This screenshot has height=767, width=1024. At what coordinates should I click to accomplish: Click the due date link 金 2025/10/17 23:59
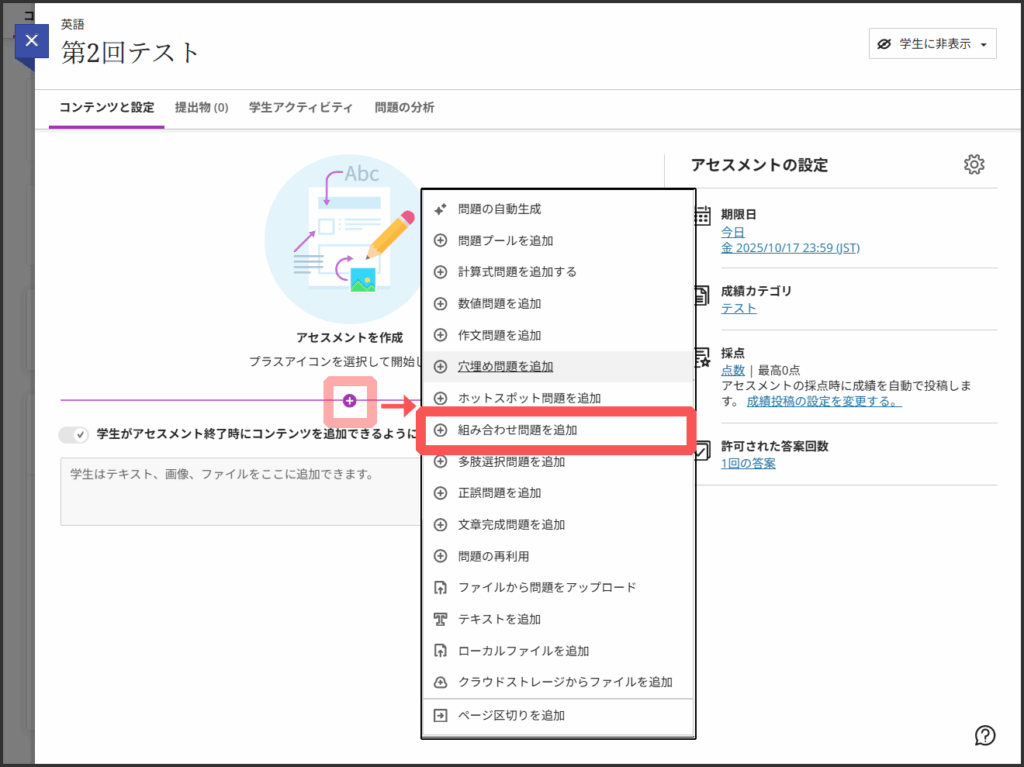[x=790, y=248]
